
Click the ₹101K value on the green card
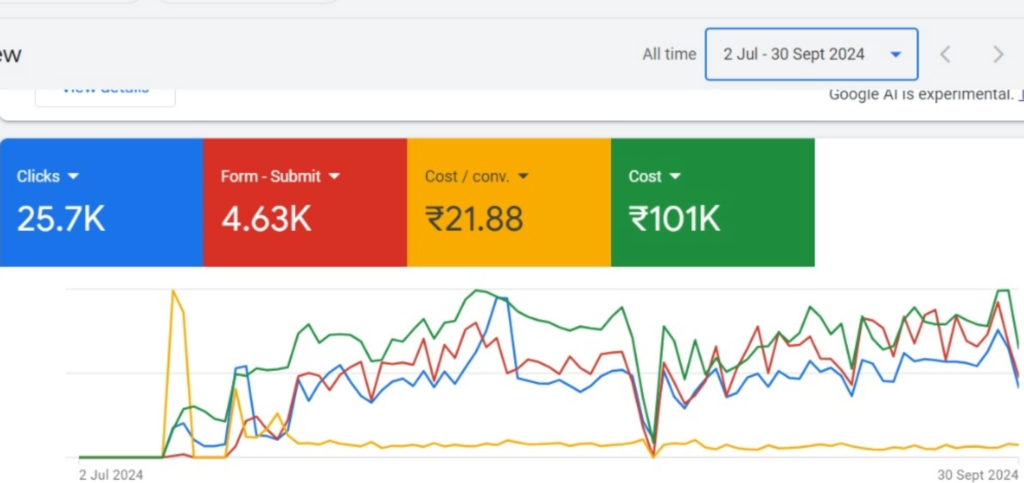coord(674,219)
